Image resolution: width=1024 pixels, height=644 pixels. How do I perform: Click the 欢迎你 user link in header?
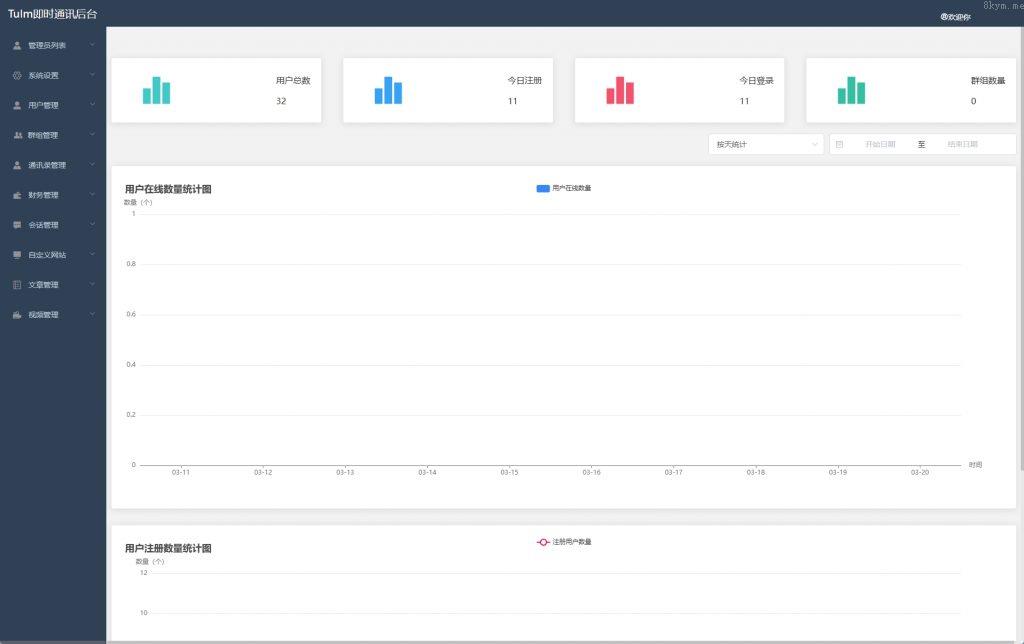tap(955, 17)
